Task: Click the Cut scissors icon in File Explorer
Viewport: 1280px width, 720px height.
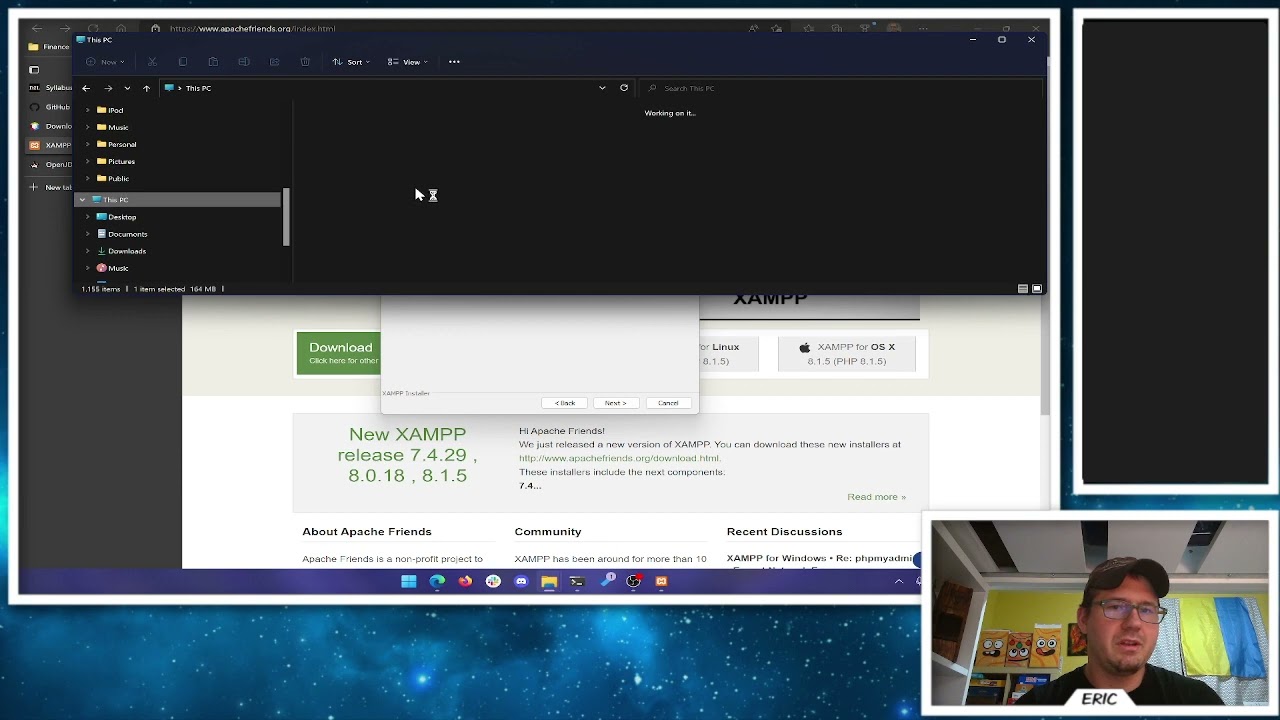Action: point(152,62)
